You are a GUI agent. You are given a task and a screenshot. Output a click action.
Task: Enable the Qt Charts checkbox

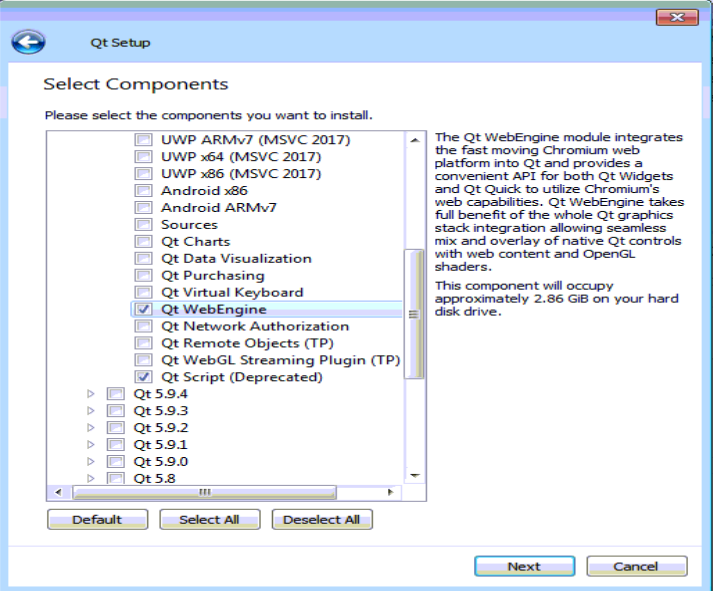[144, 242]
